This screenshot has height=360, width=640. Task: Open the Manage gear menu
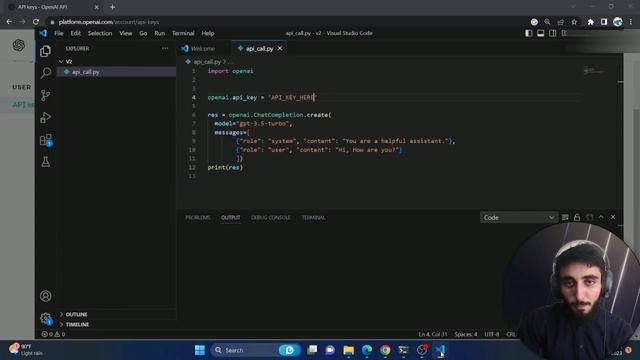(46, 318)
